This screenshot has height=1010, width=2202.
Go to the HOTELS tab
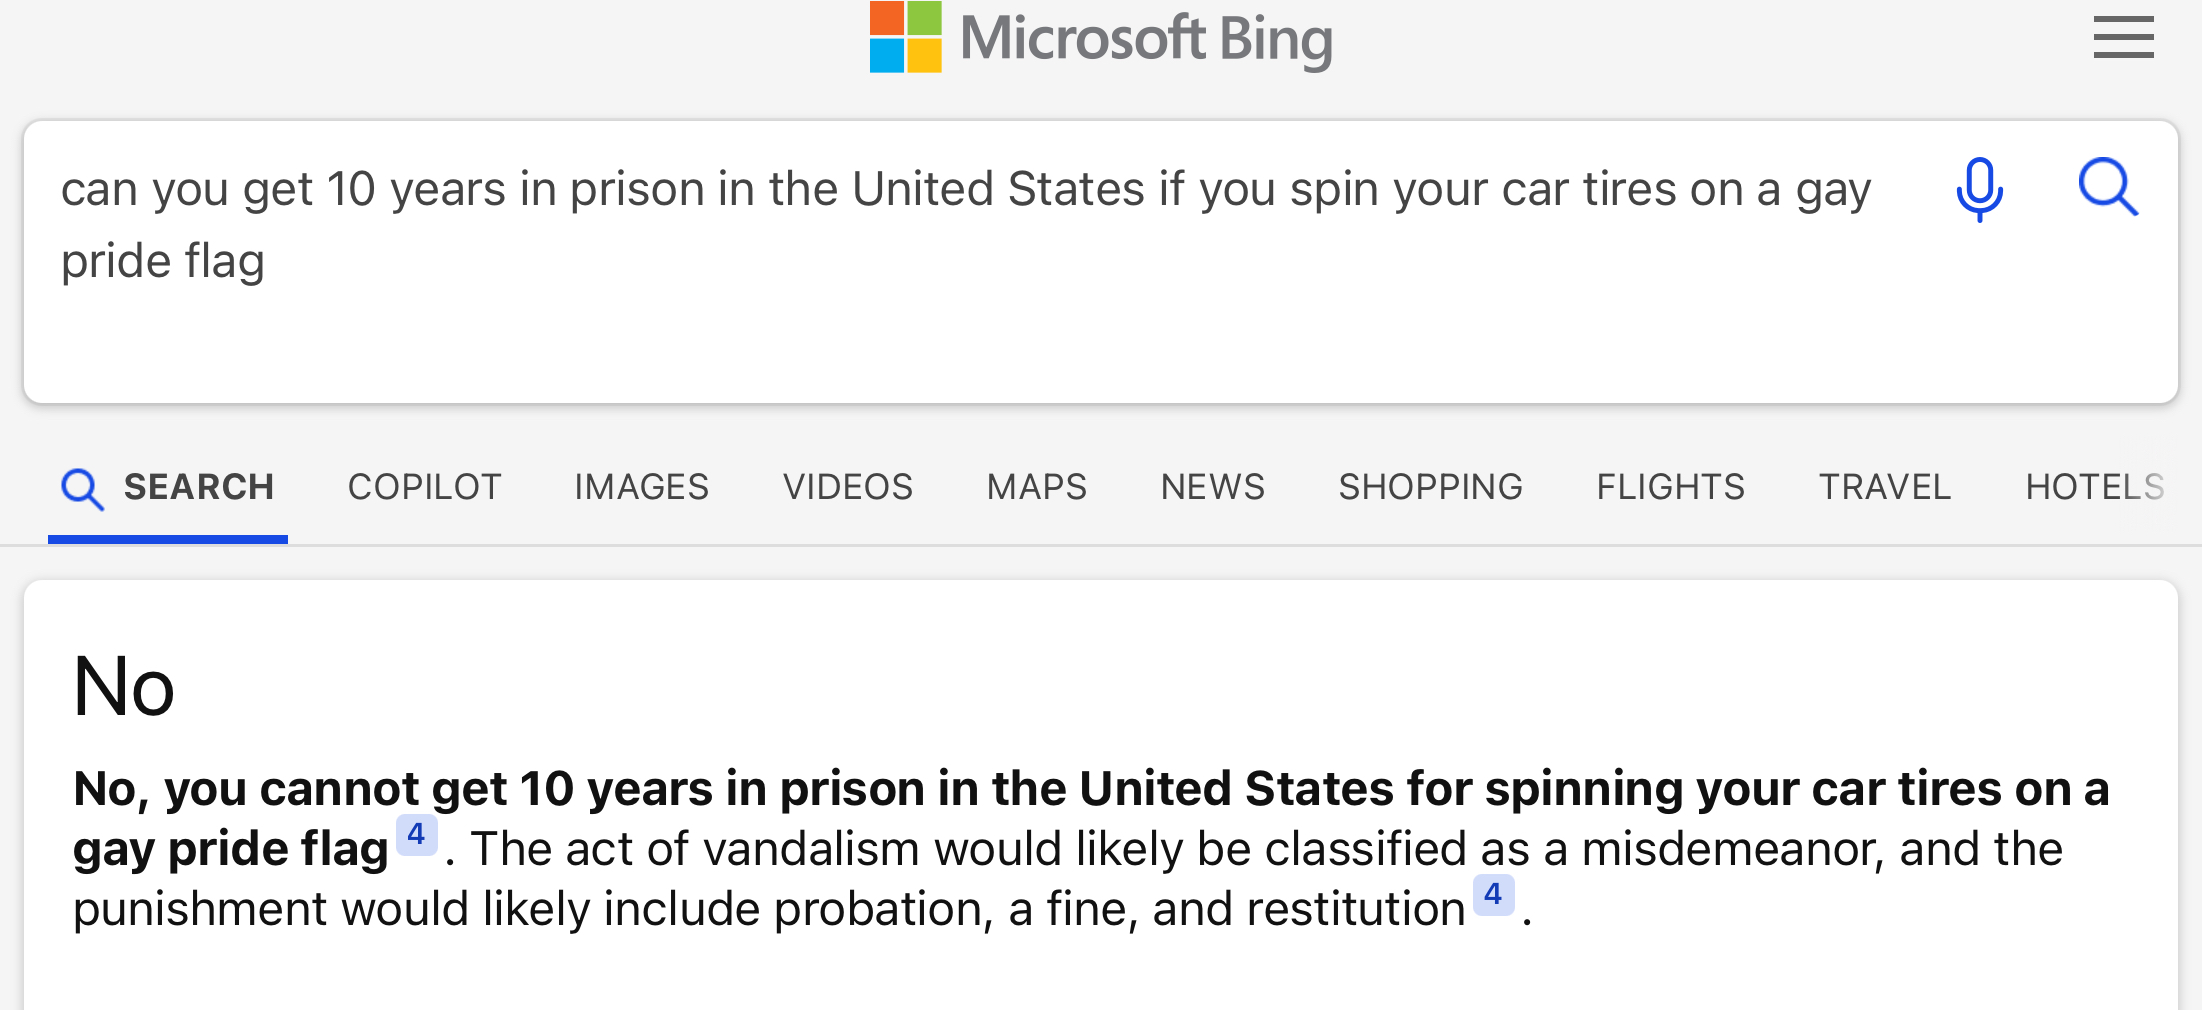click(x=2094, y=487)
